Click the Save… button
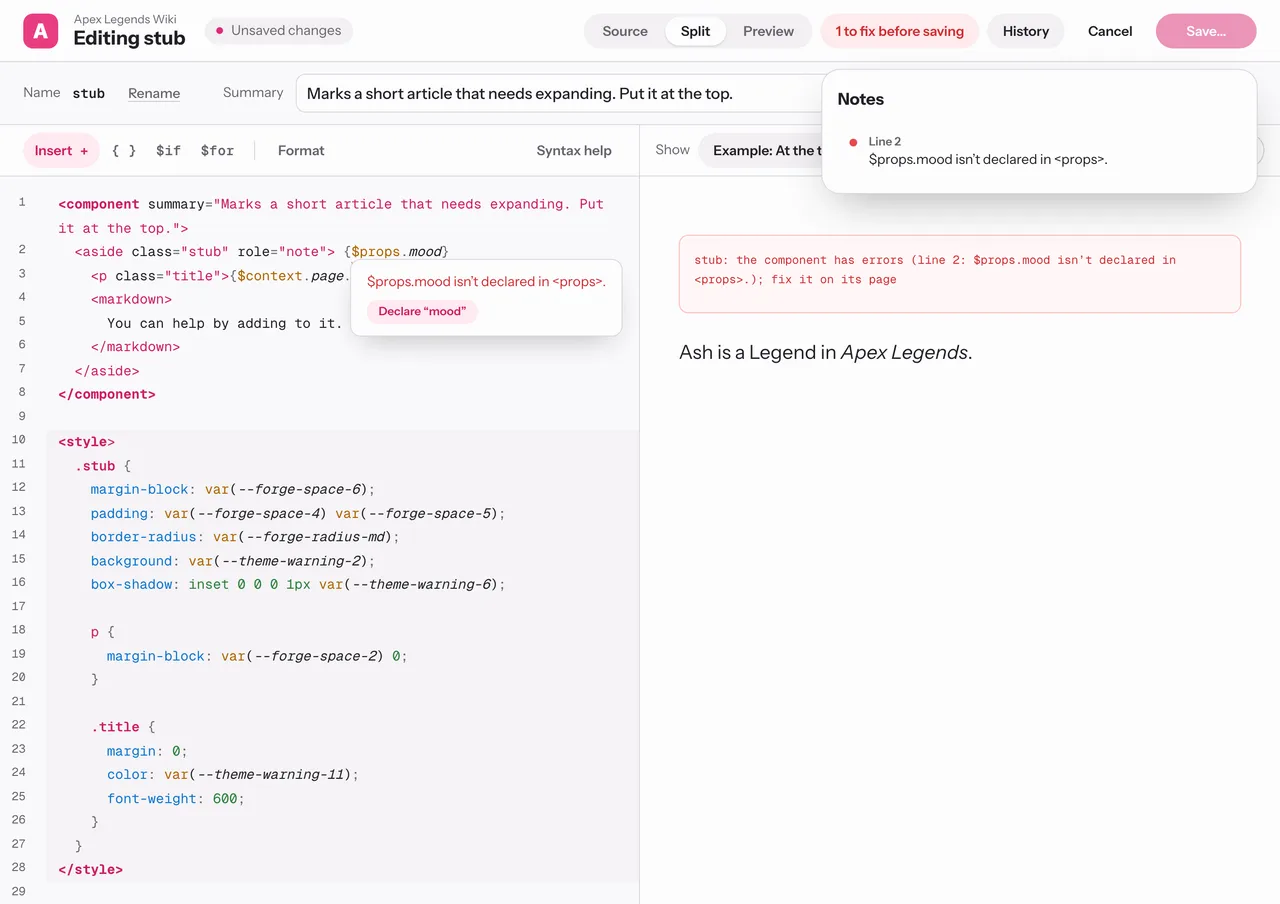Screen dimensions: 1280x904 pos(1206,31)
